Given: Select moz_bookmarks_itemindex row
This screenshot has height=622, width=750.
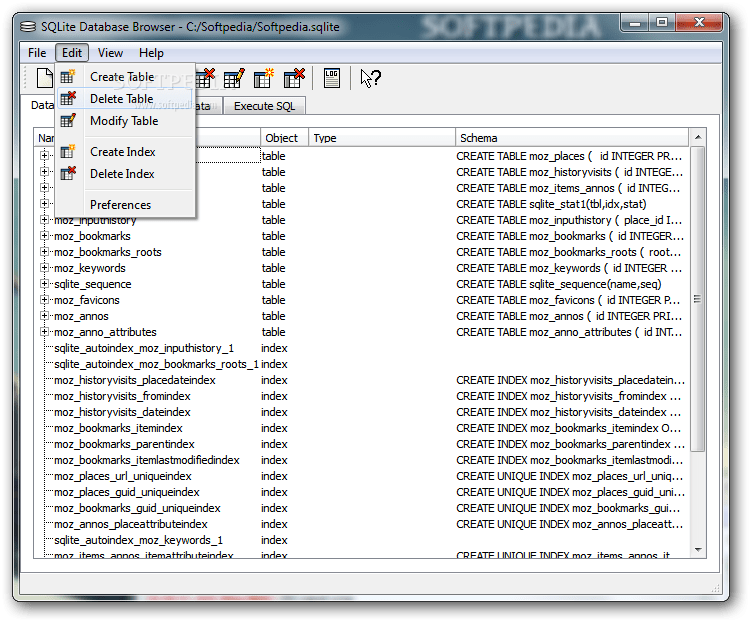Looking at the screenshot, I should point(361,428).
